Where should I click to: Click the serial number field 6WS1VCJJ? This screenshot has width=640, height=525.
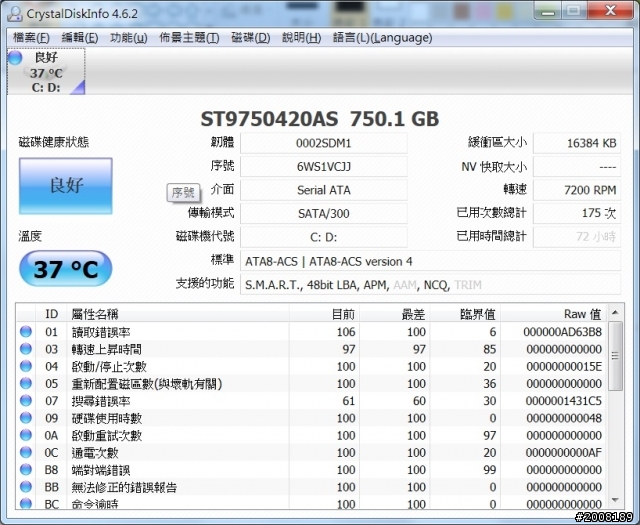coord(324,167)
